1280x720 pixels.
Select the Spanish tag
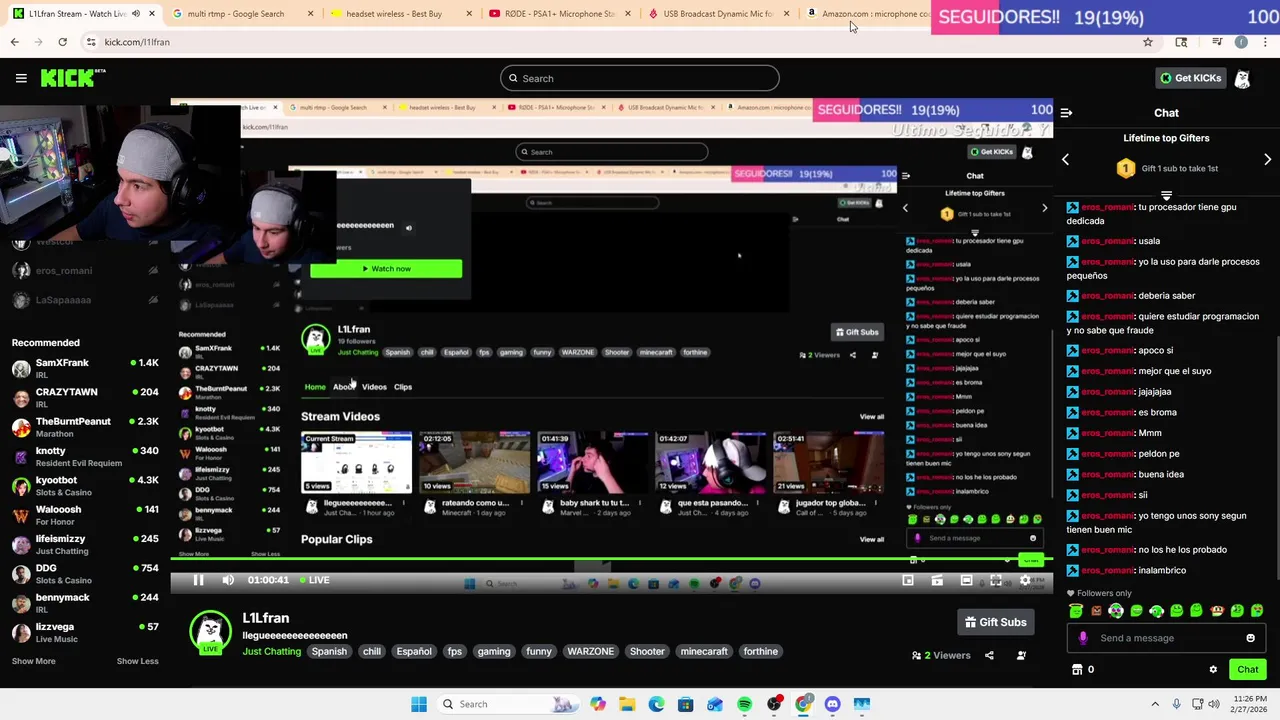coord(329,652)
